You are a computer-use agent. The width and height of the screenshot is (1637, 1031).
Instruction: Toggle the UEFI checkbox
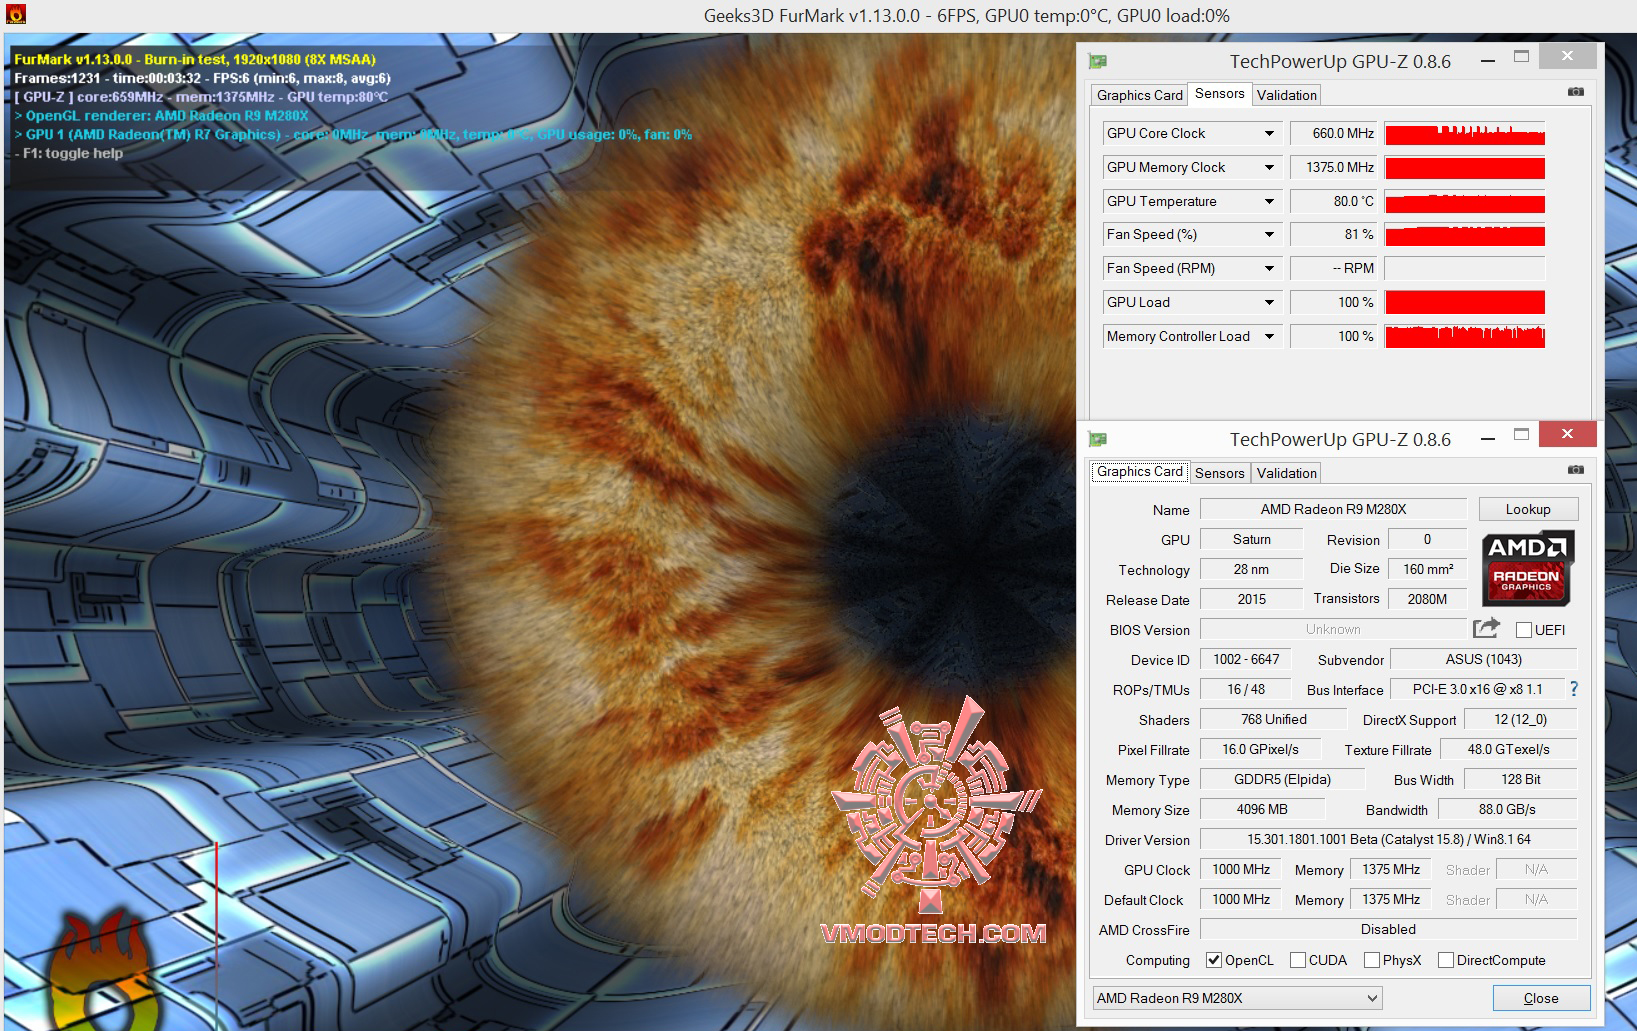point(1524,630)
